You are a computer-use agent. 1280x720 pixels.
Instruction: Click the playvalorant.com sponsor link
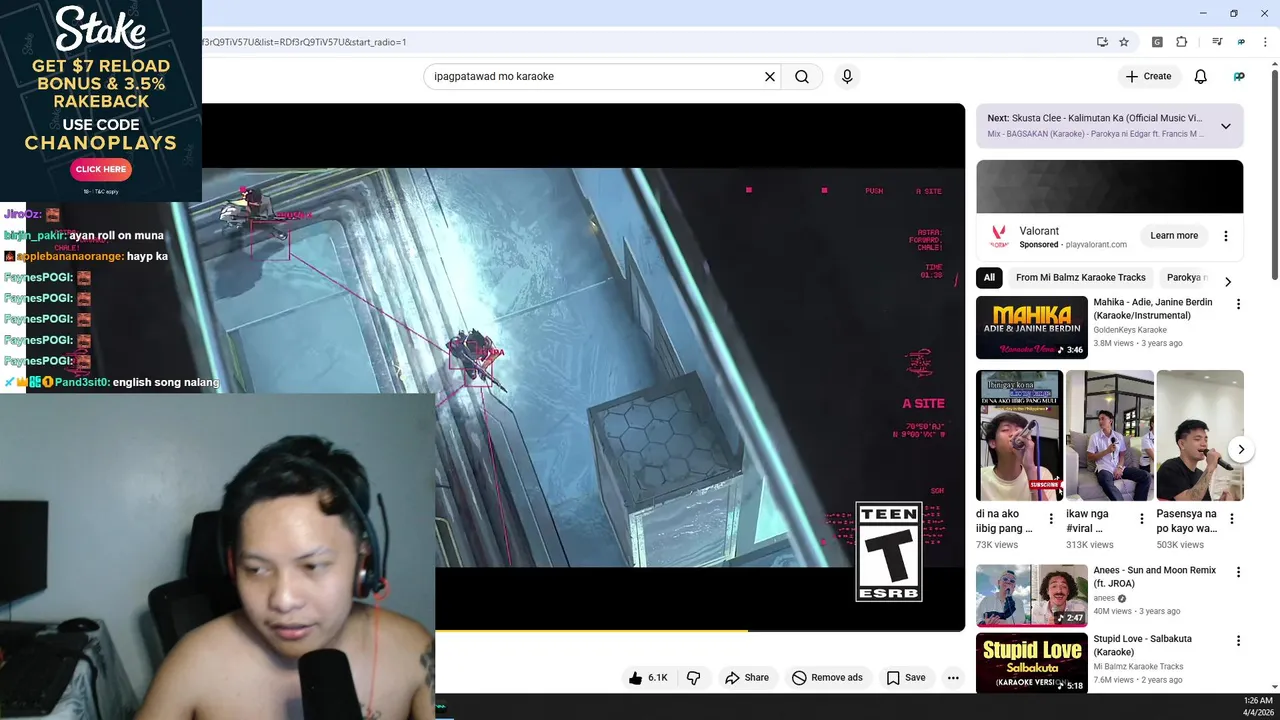pyautogui.click(x=1096, y=244)
